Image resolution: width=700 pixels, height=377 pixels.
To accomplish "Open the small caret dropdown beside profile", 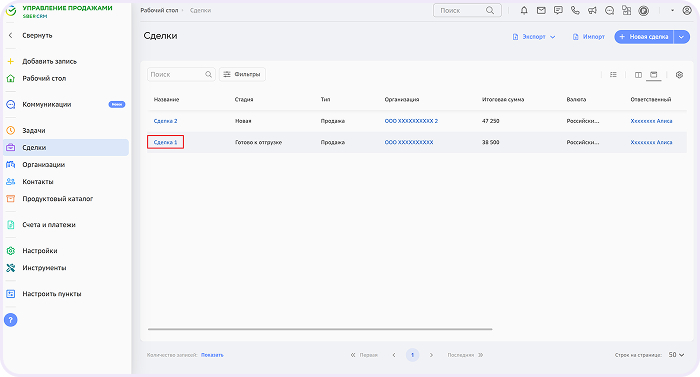I will pyautogui.click(x=672, y=10).
